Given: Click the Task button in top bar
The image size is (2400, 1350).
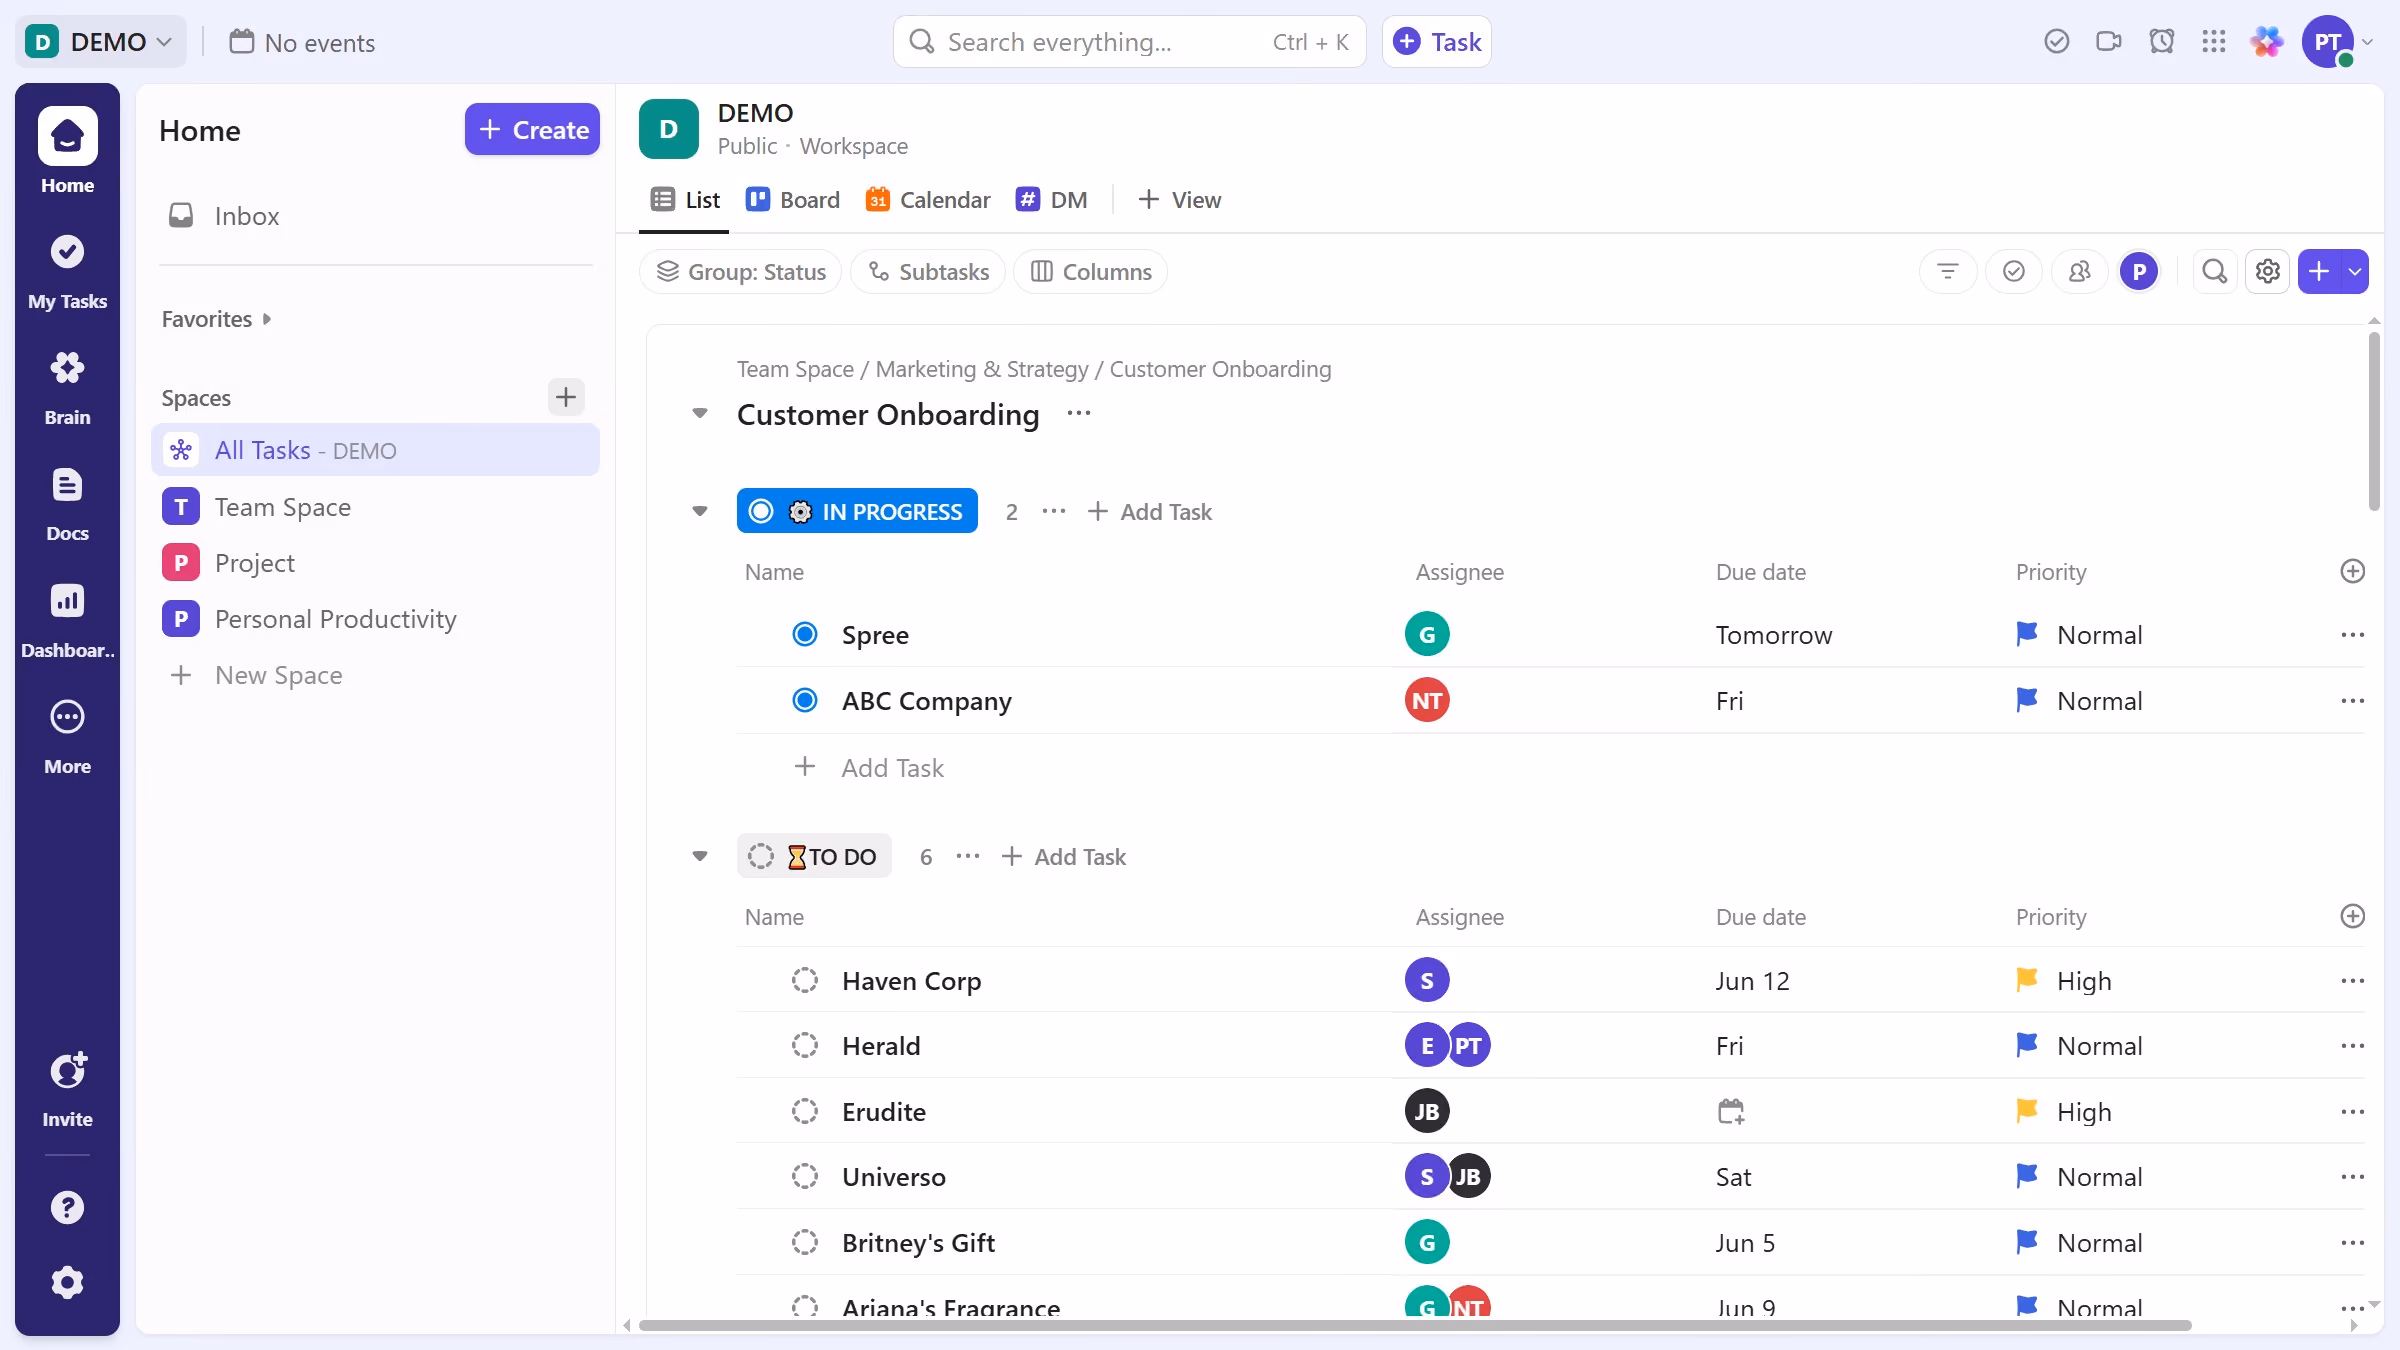Looking at the screenshot, I should coord(1436,42).
